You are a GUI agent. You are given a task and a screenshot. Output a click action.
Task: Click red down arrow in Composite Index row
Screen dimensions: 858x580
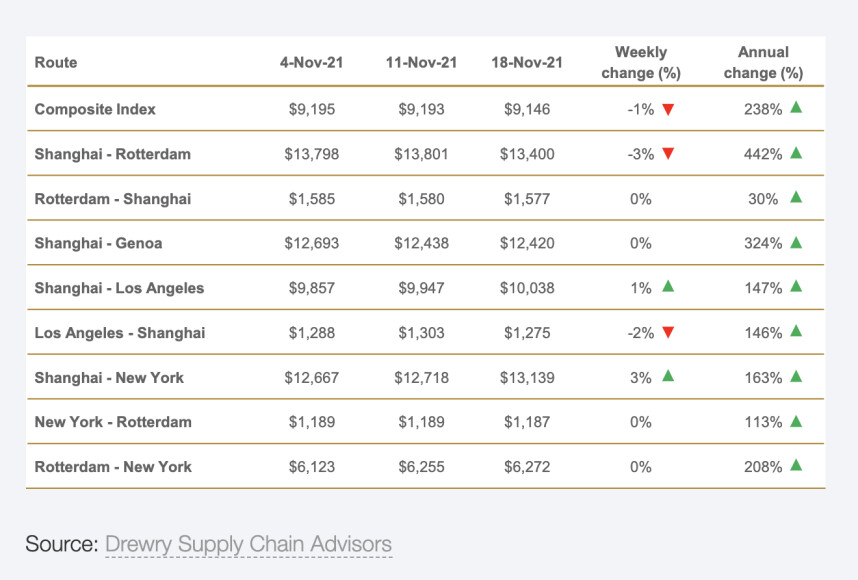pyautogui.click(x=668, y=109)
